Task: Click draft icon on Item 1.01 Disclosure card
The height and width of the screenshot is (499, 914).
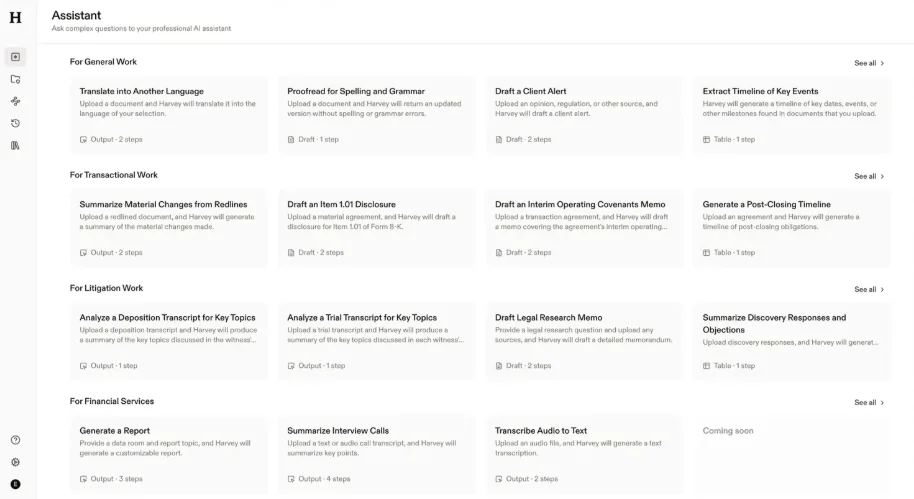Action: click(291, 253)
